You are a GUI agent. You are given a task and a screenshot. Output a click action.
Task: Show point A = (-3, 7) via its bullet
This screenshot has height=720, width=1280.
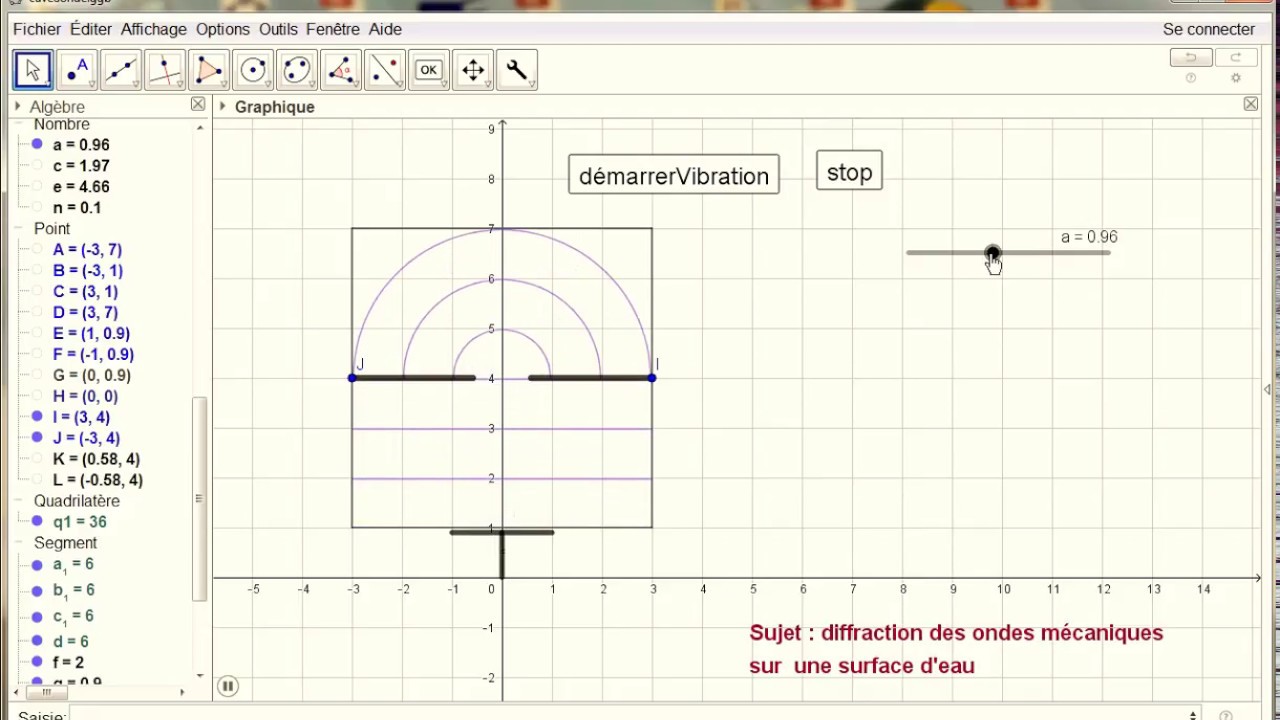(37, 250)
